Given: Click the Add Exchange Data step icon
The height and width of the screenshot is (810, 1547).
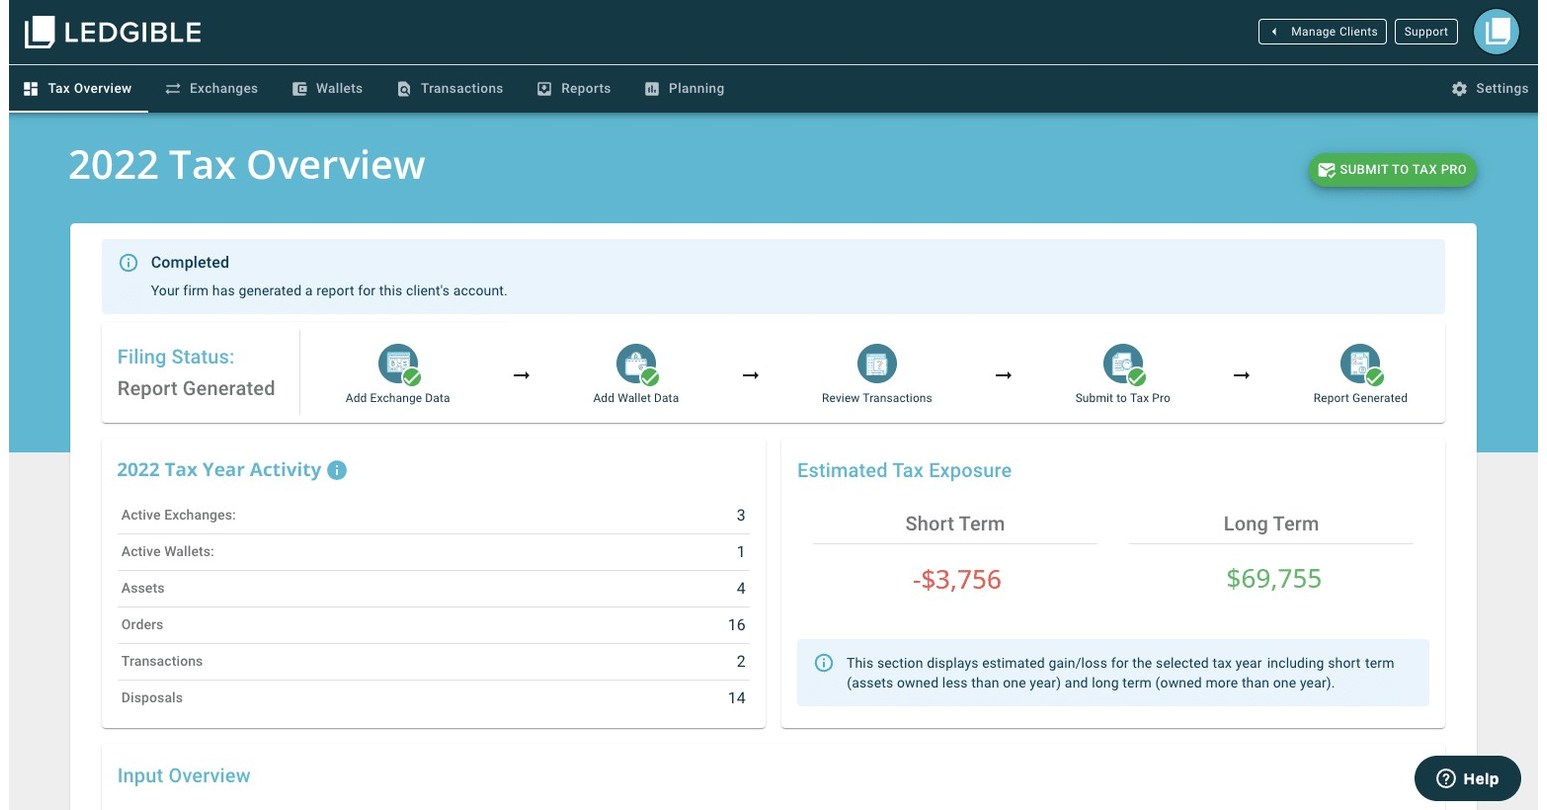Looking at the screenshot, I should [x=398, y=363].
